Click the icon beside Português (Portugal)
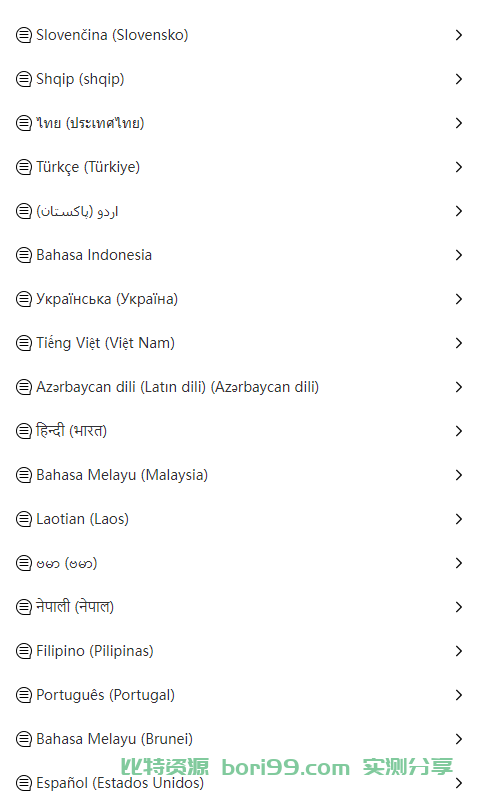The width and height of the screenshot is (483, 805). point(24,695)
